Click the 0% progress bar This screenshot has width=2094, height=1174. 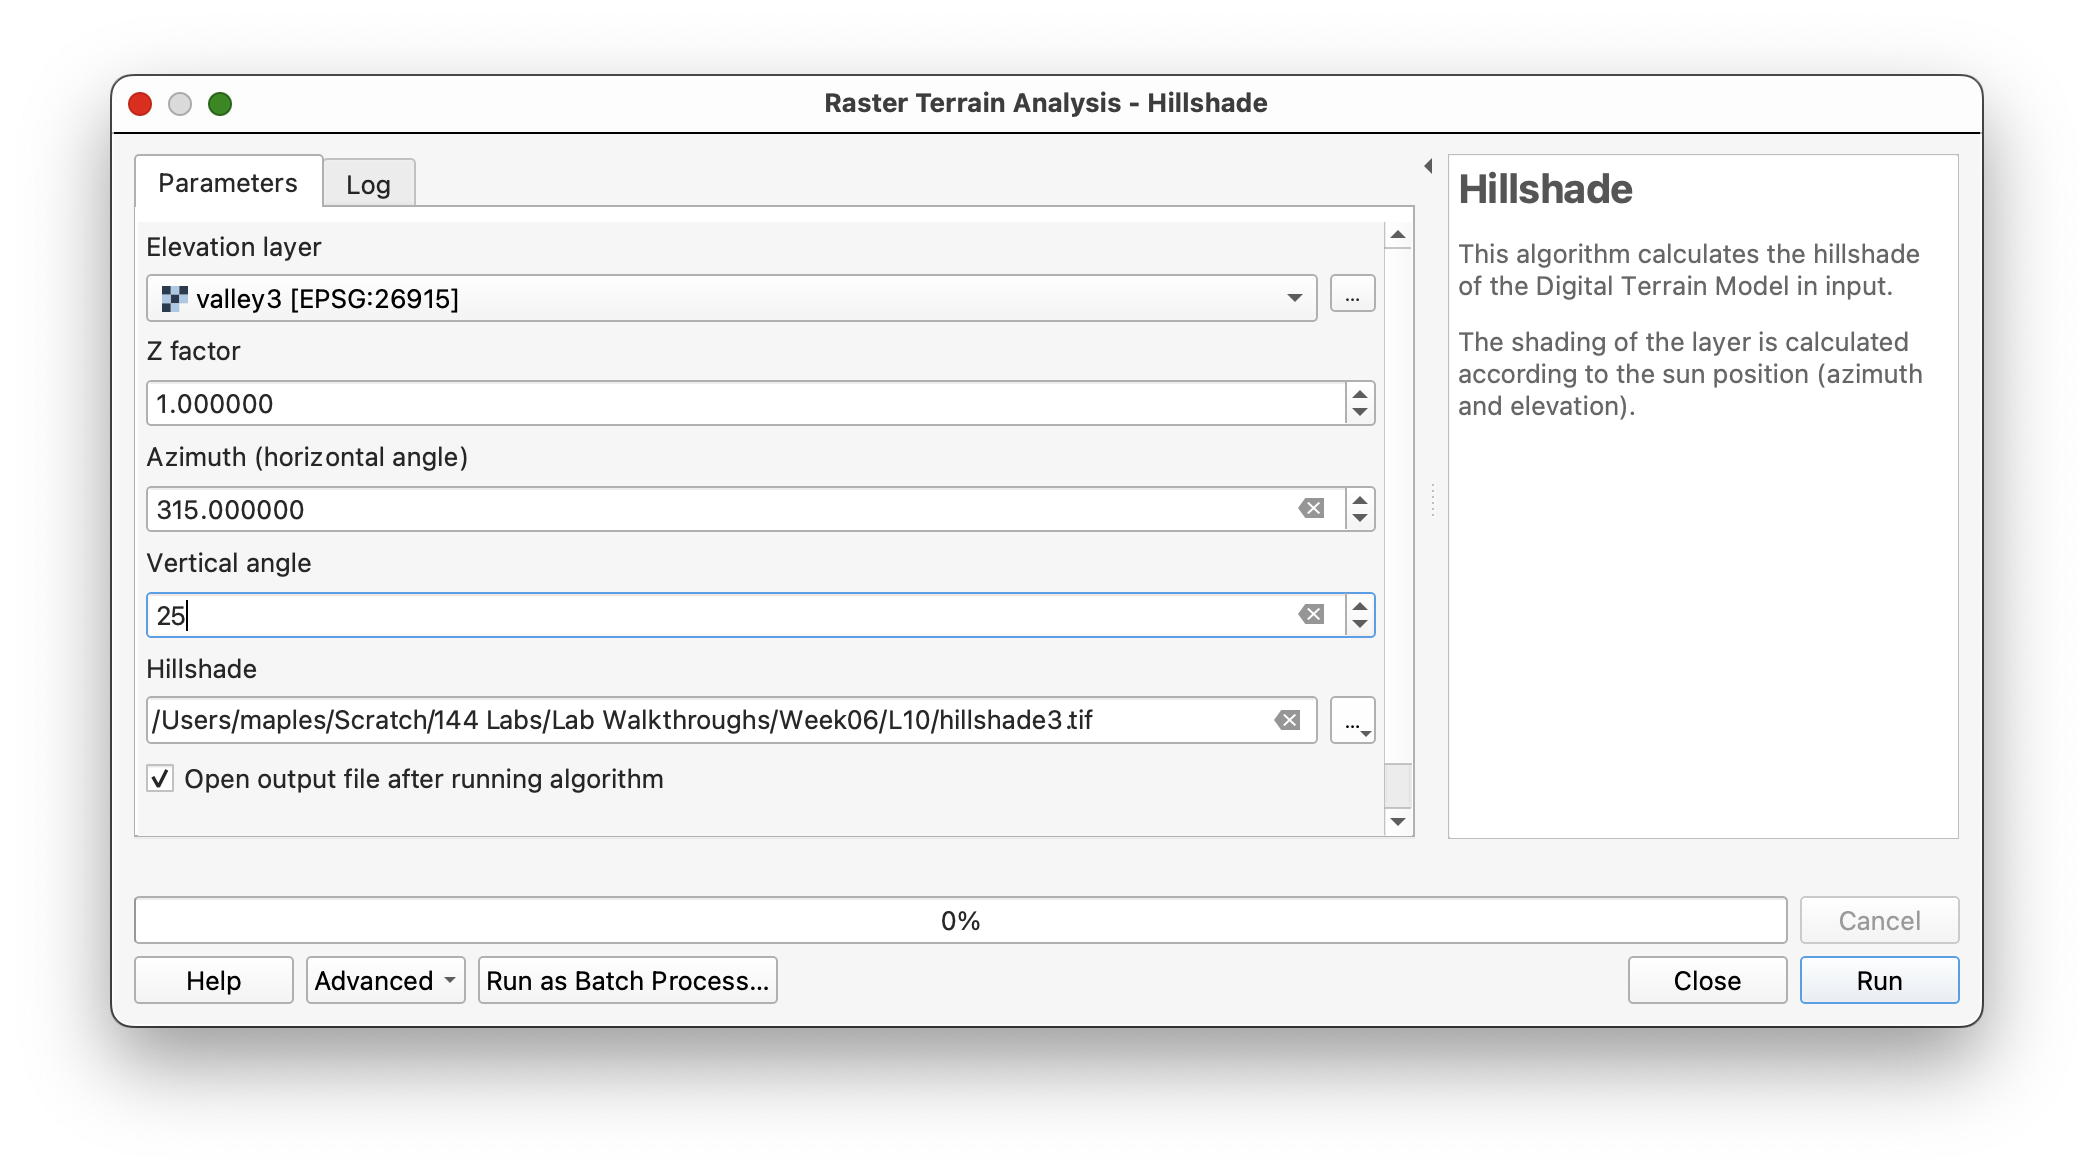coord(960,921)
